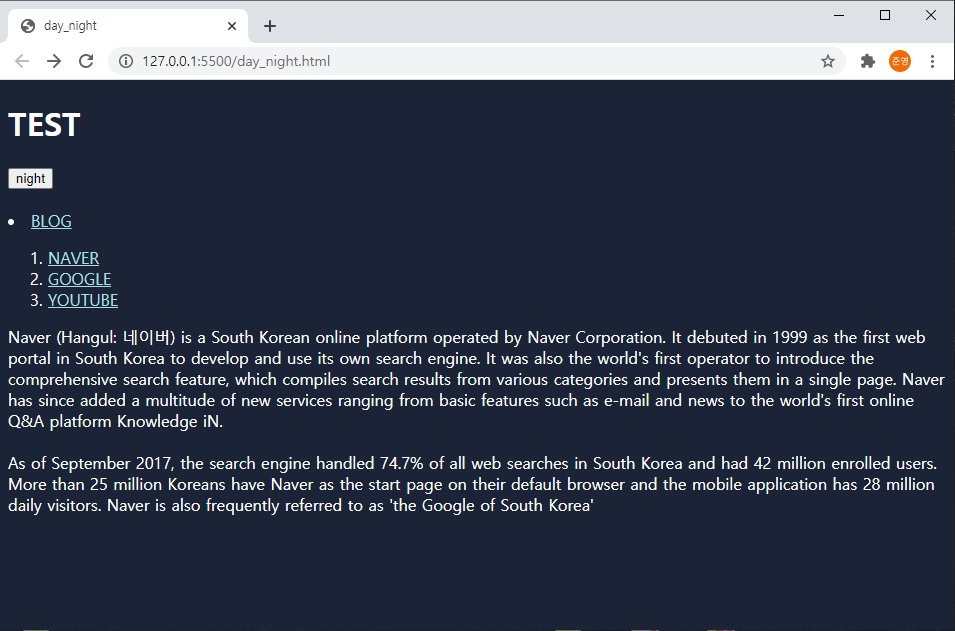Viewport: 955px width, 631px height.
Task: Click the paragraph starting 'As of September 2017'
Action: point(472,484)
